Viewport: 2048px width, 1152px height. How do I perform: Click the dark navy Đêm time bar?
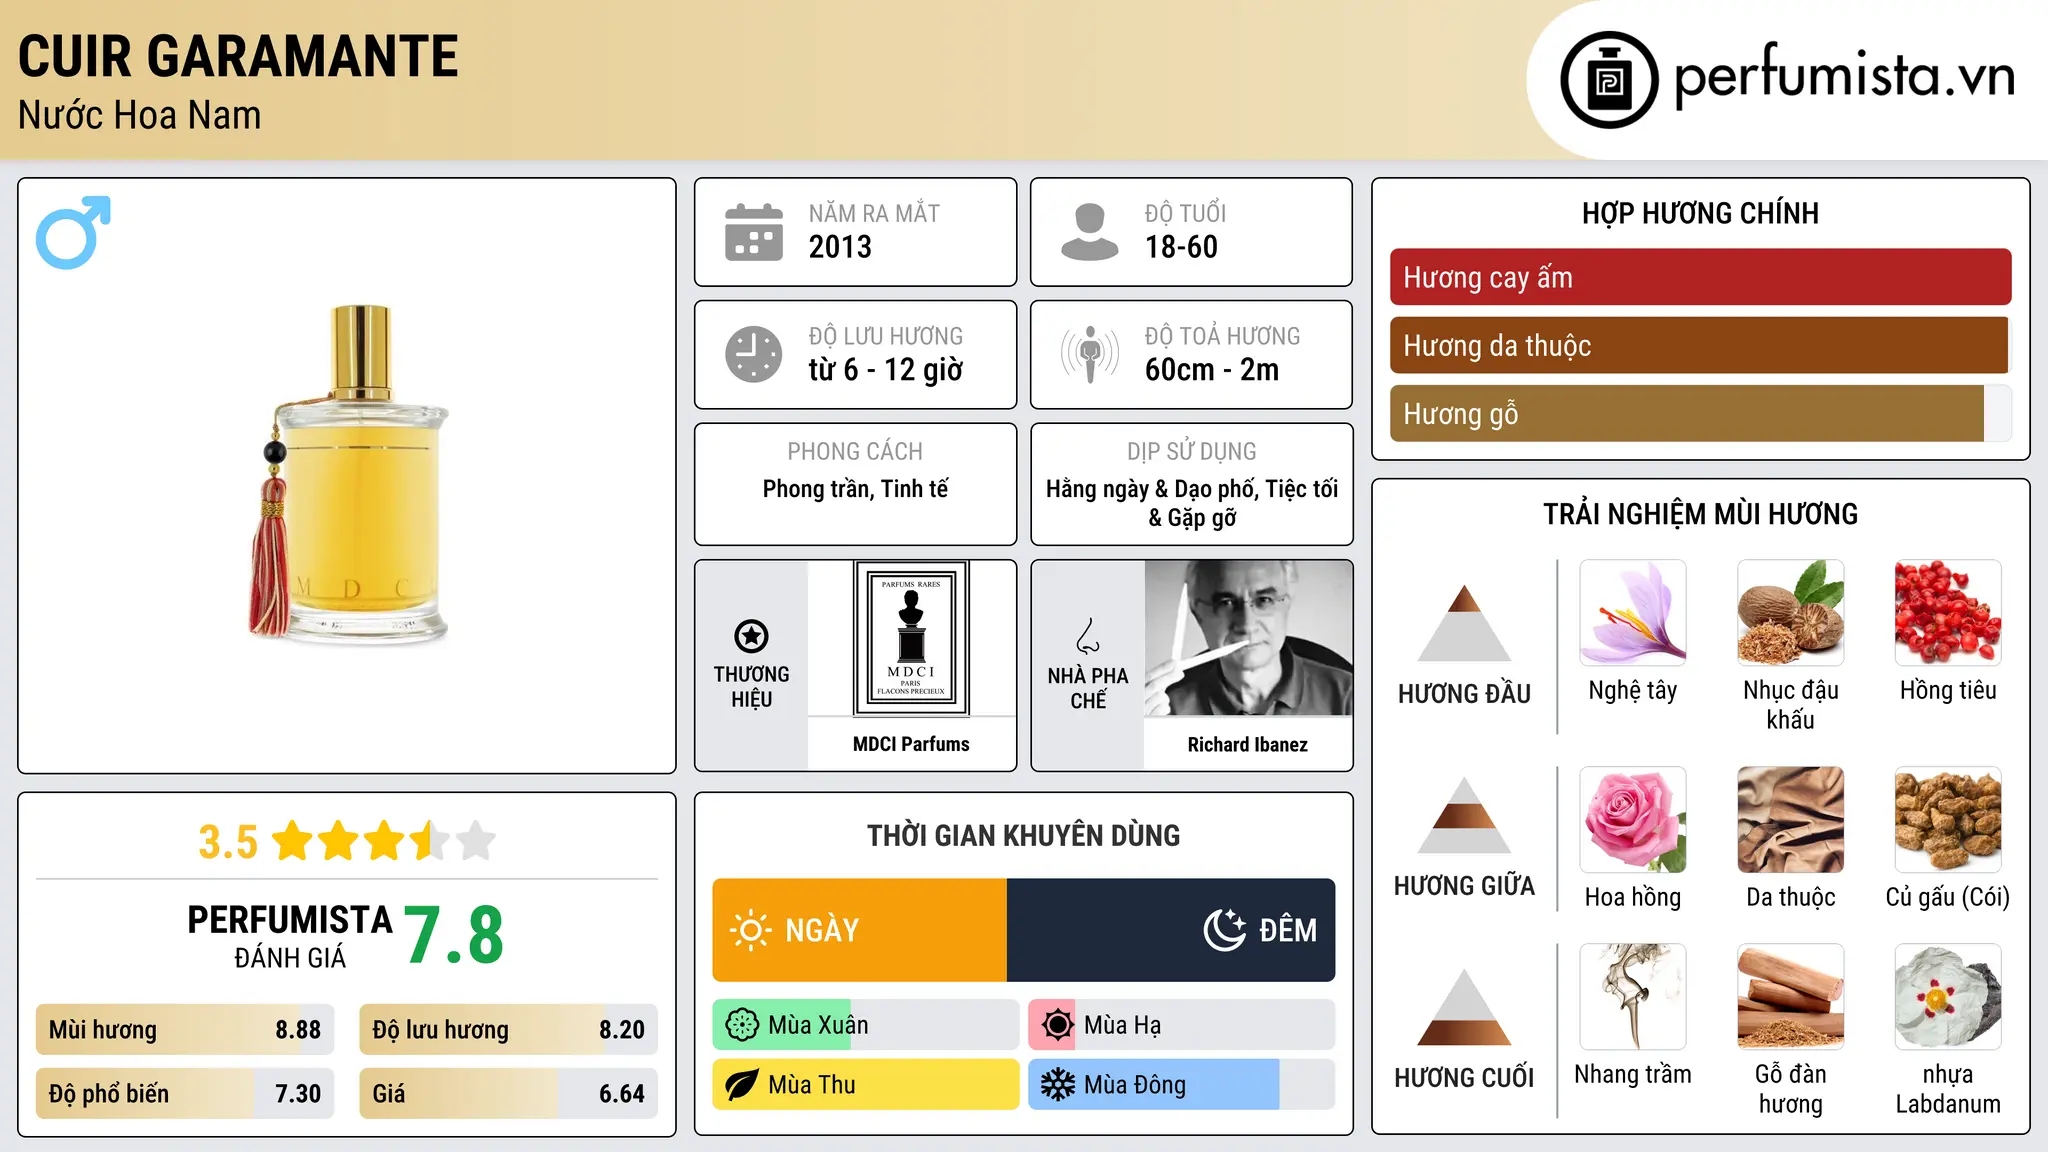pos(1171,930)
